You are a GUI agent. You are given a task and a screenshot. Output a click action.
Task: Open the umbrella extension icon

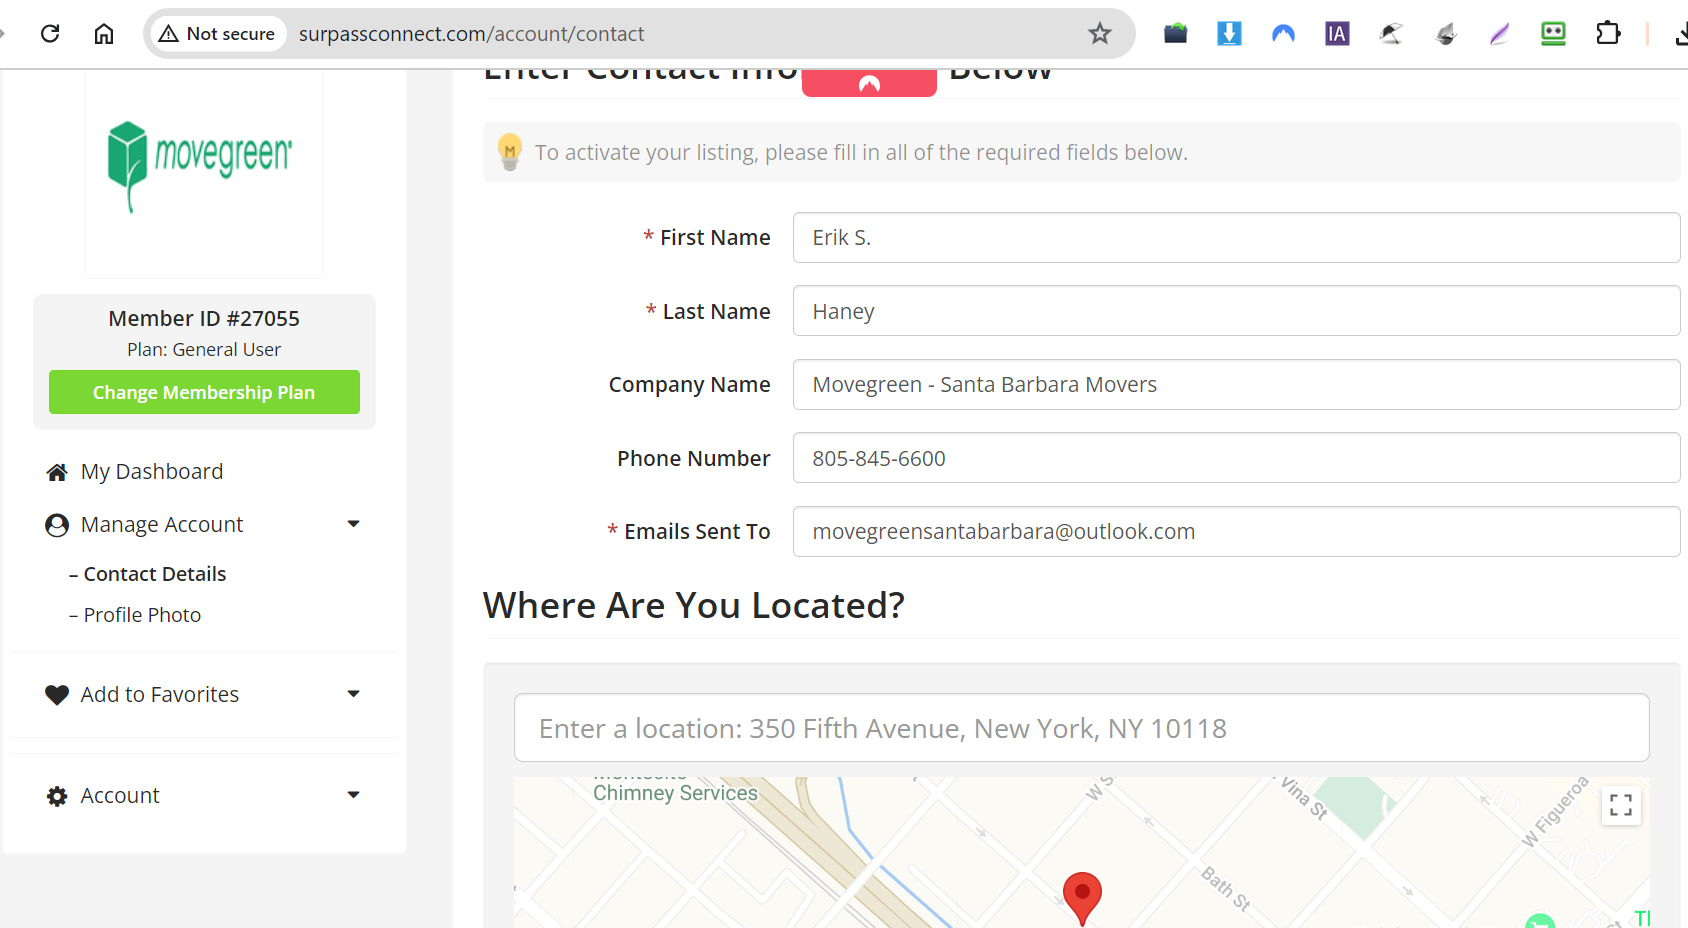point(1391,34)
